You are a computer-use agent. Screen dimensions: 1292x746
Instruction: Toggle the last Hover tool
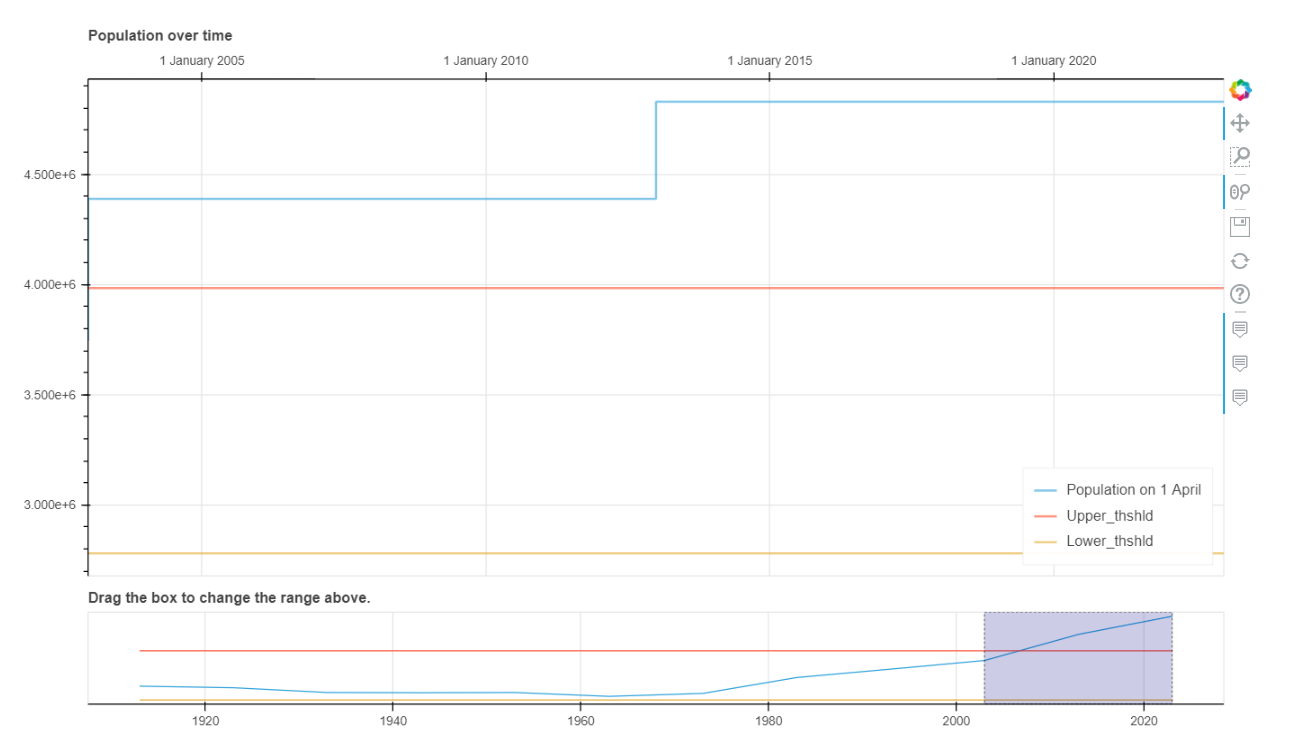[1240, 397]
